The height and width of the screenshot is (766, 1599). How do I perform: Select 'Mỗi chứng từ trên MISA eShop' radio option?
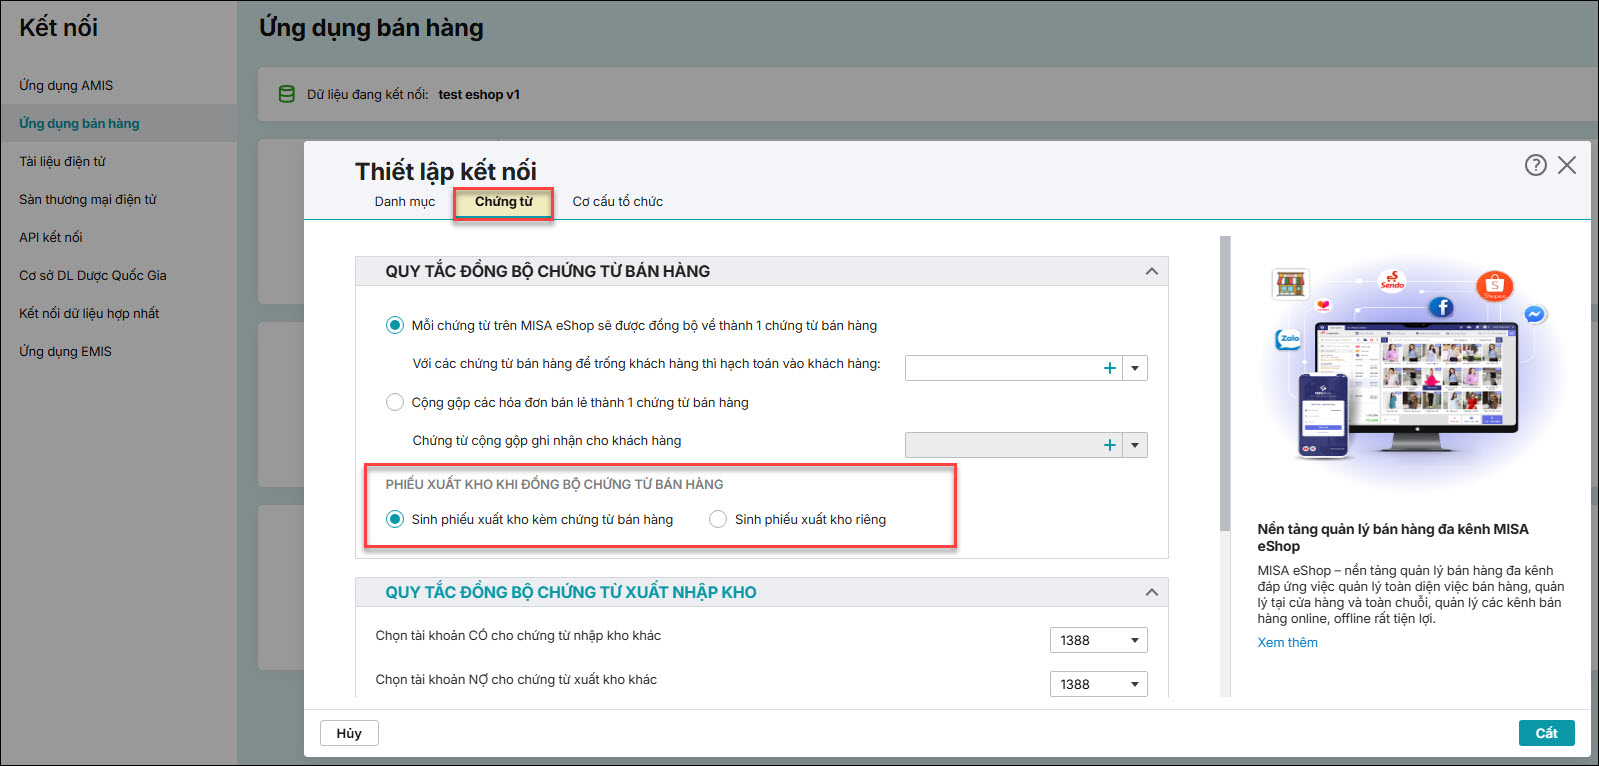coord(395,325)
